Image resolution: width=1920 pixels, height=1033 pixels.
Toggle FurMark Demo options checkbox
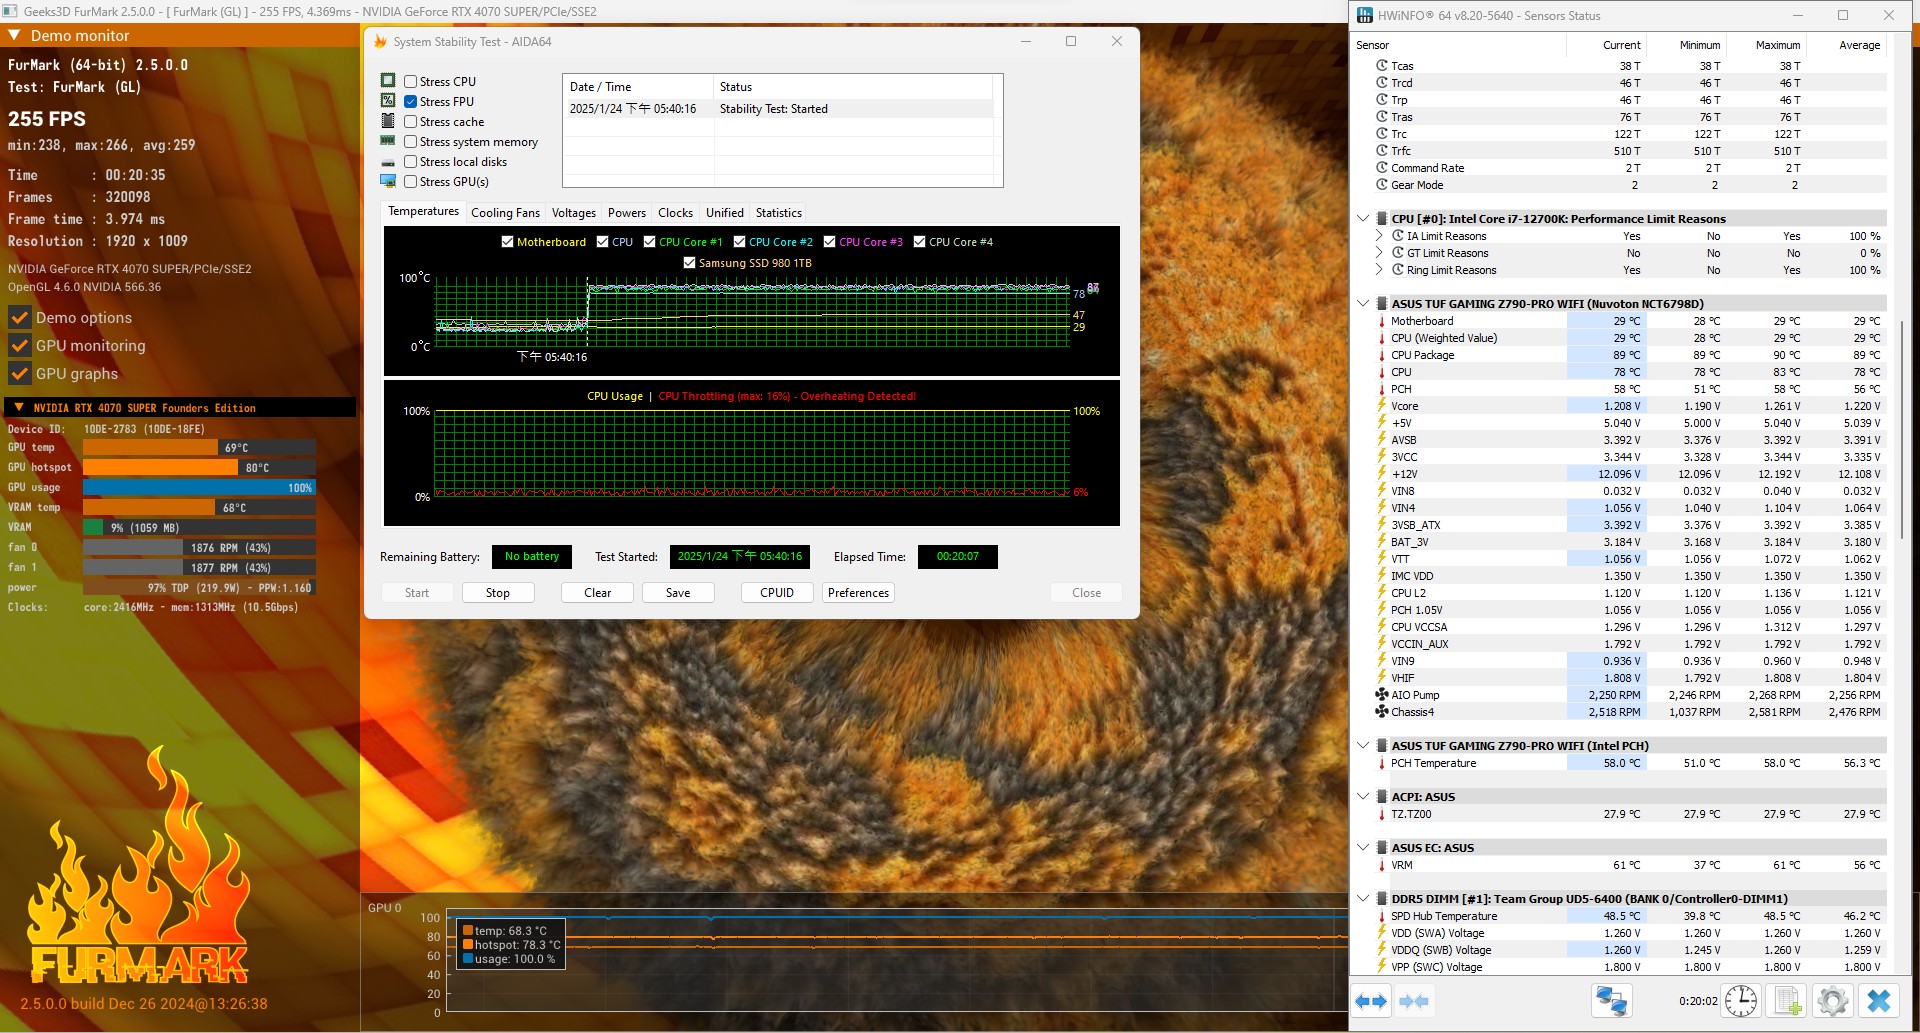19,318
